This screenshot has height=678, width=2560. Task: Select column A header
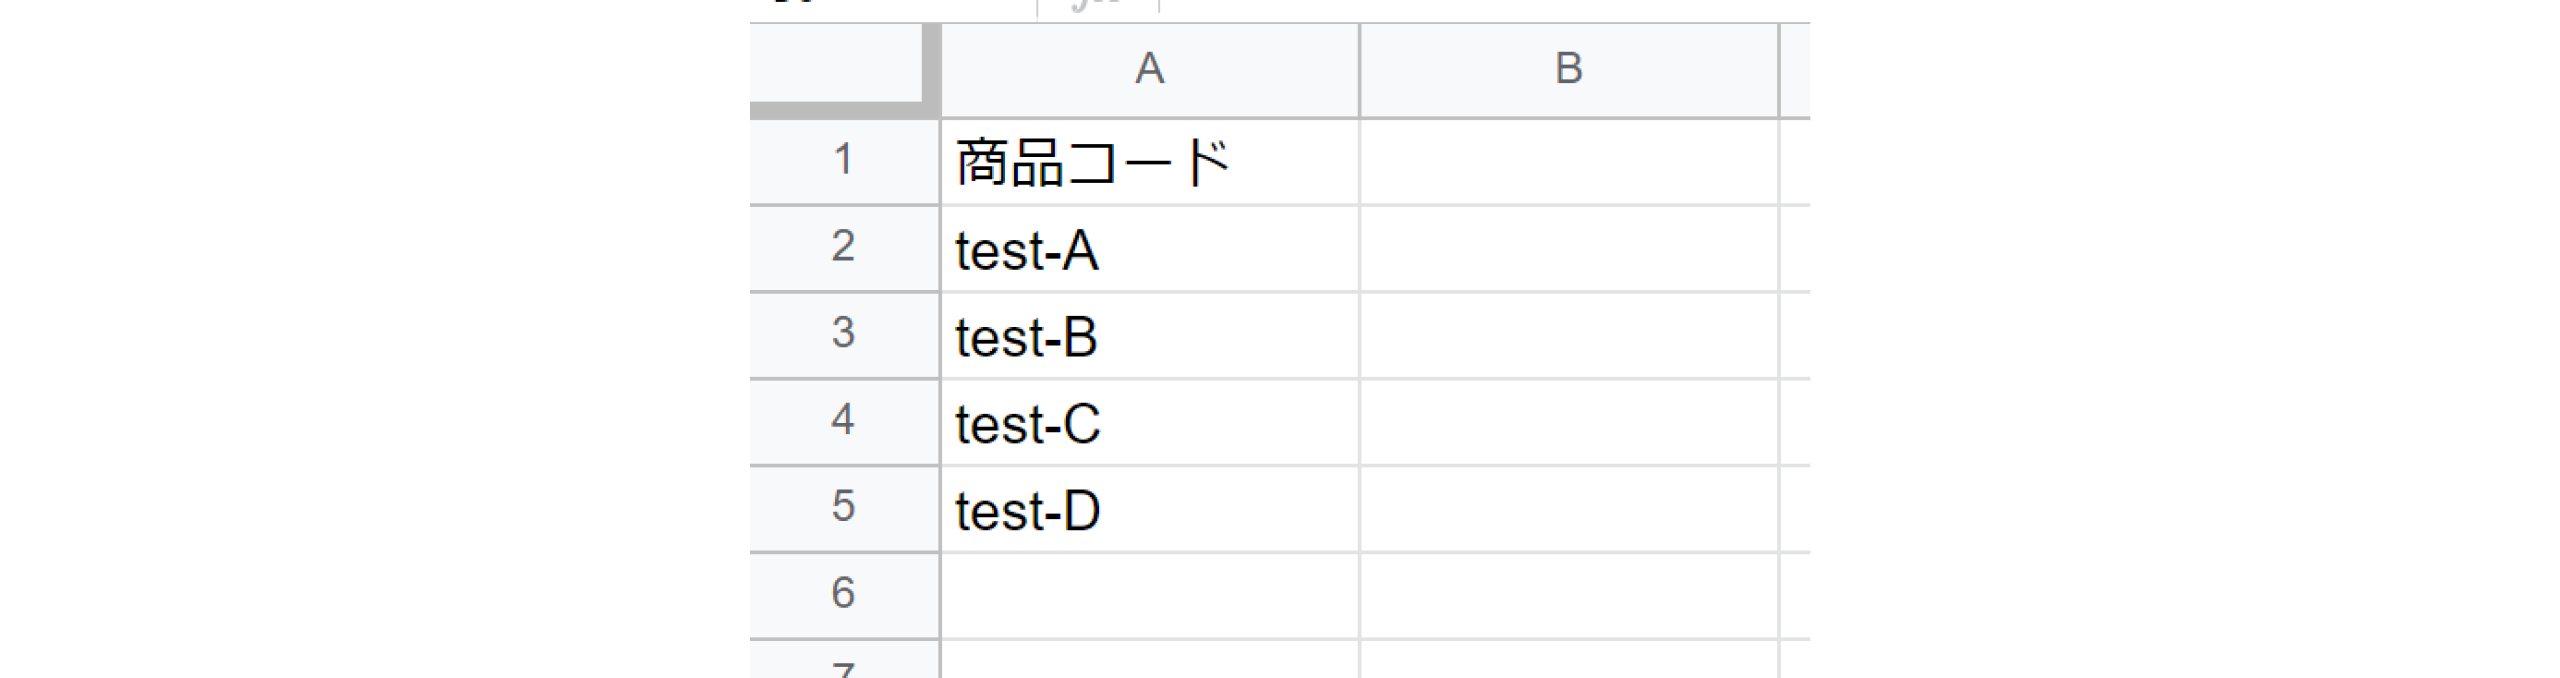click(1149, 70)
